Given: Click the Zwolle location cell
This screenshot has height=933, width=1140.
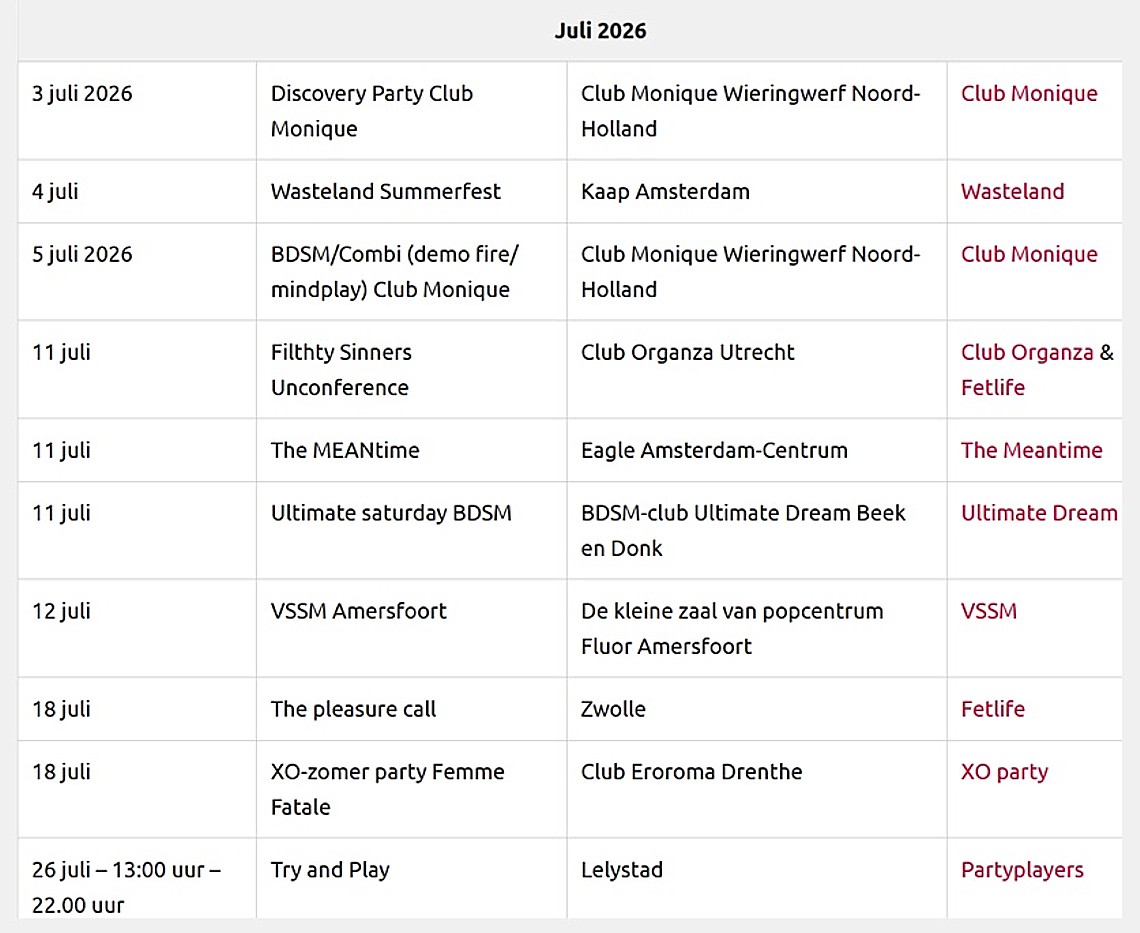Looking at the screenshot, I should point(757,709).
